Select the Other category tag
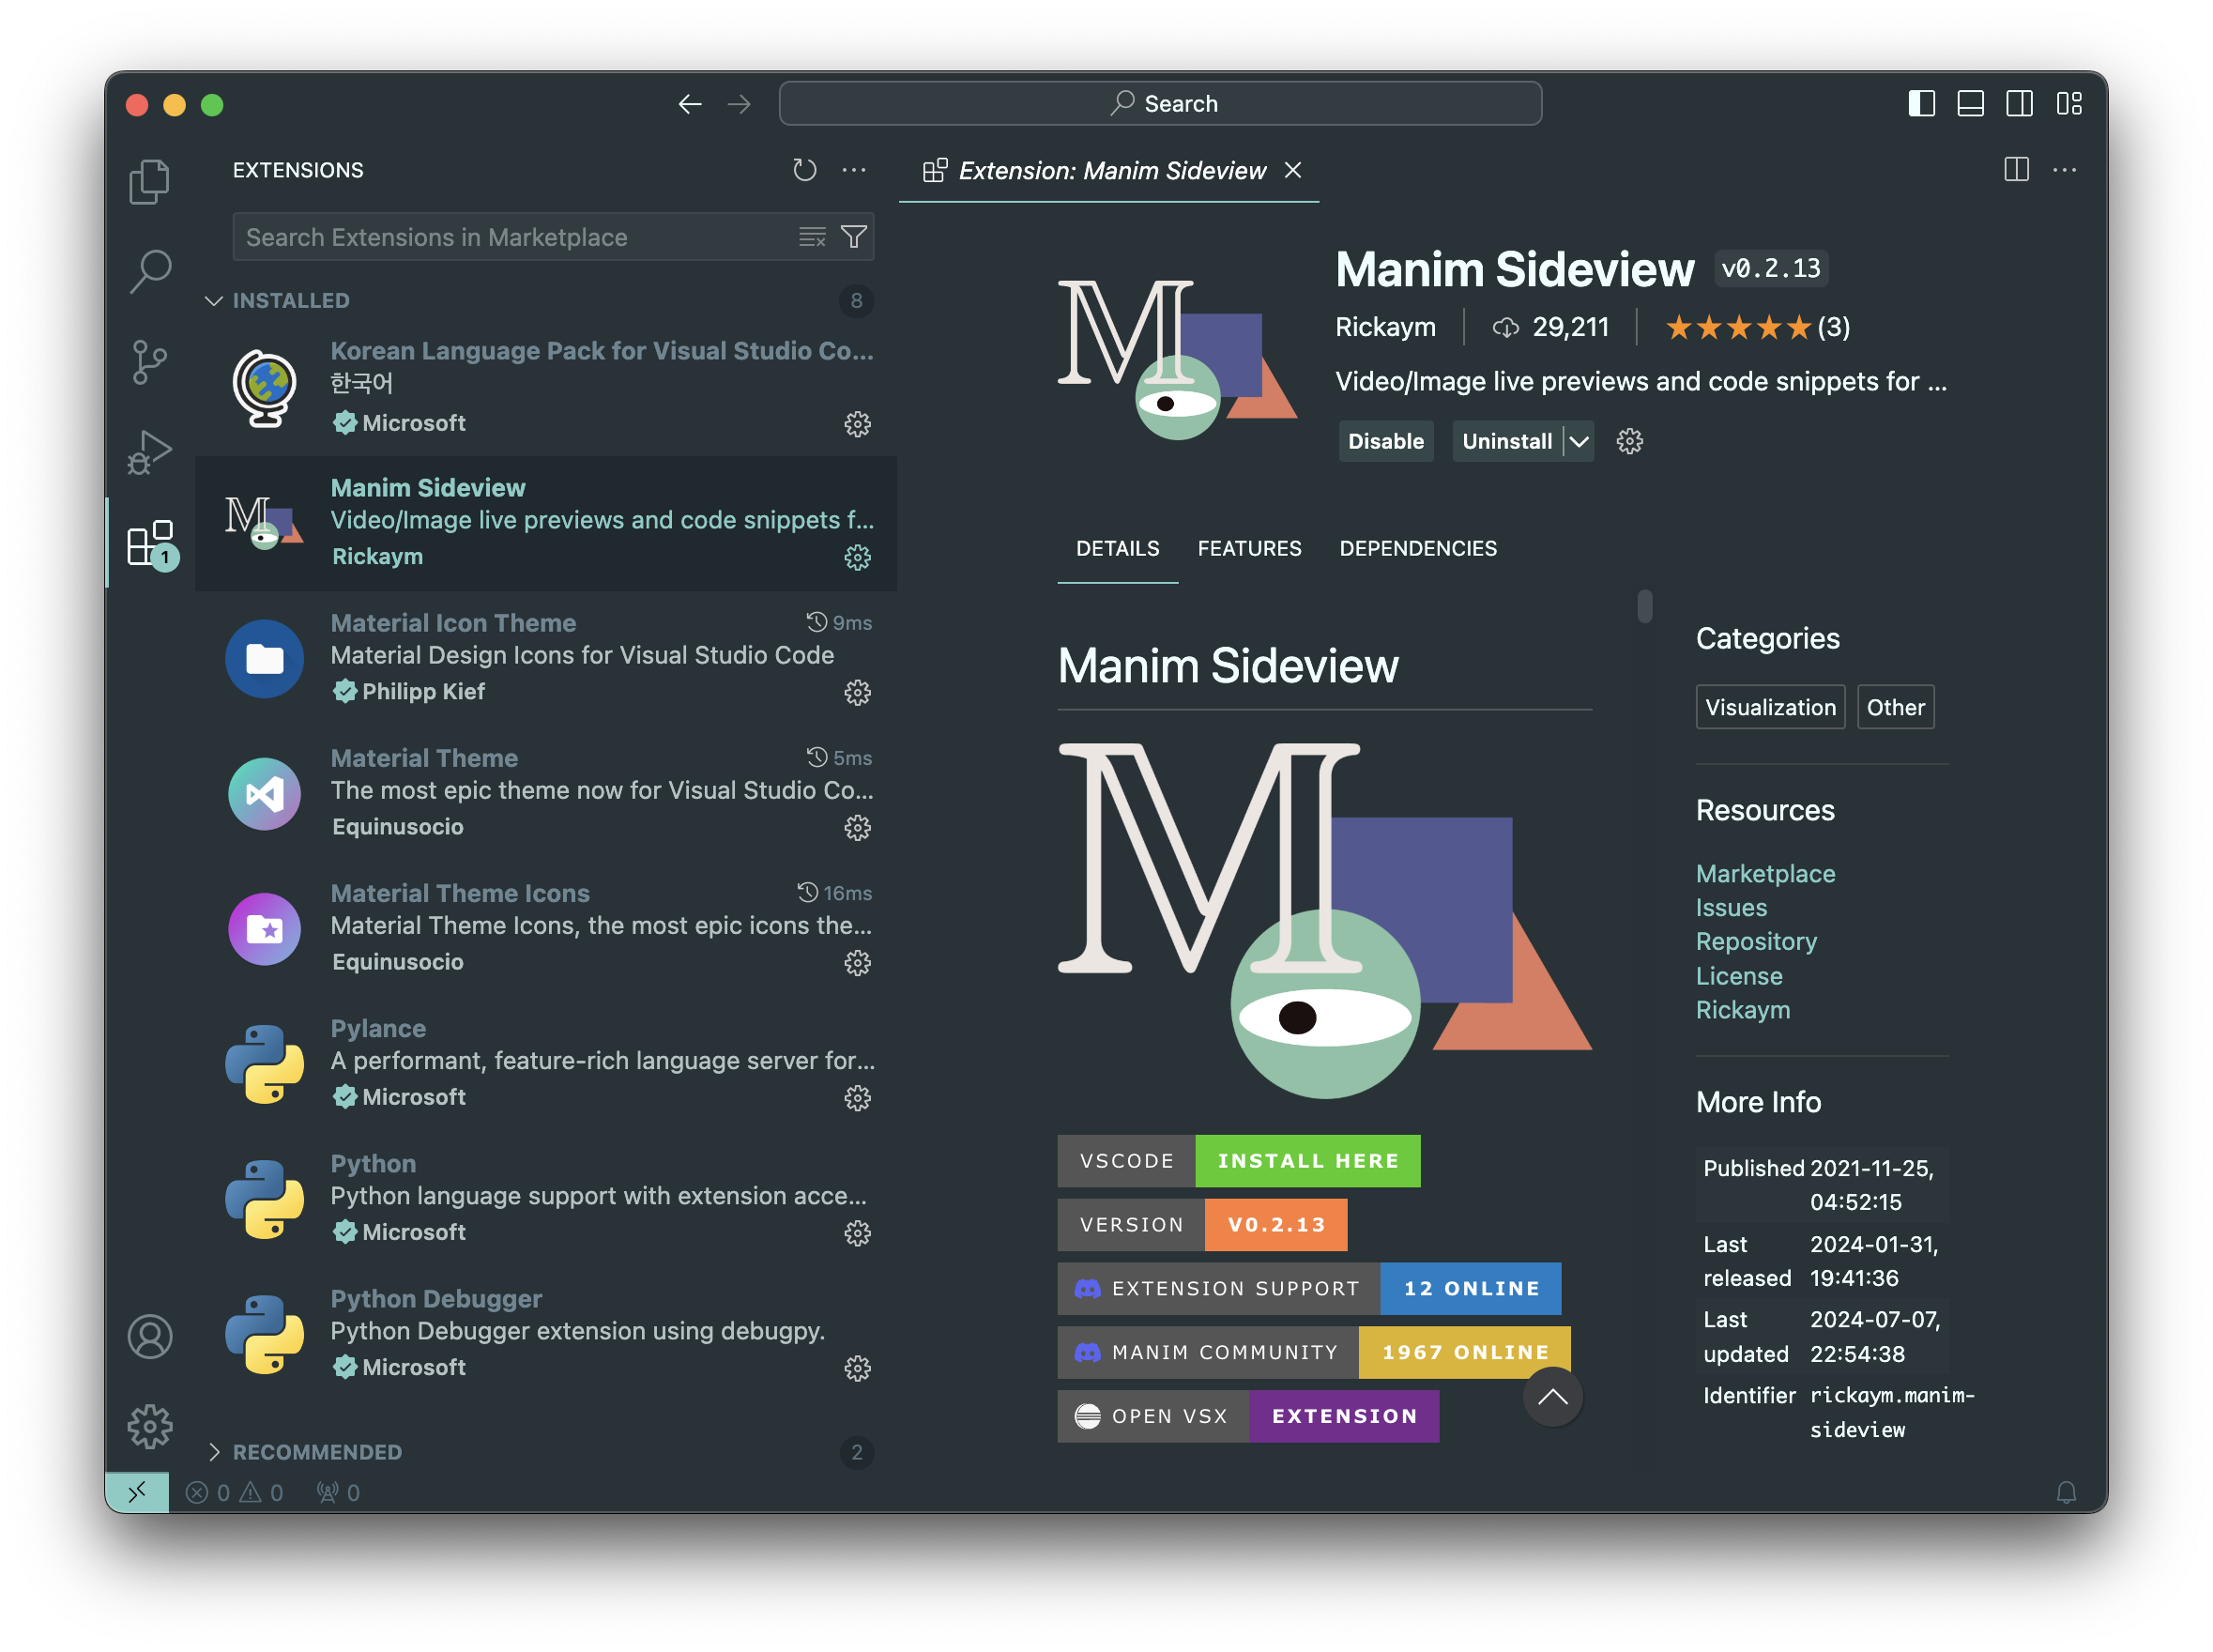 (x=1895, y=707)
